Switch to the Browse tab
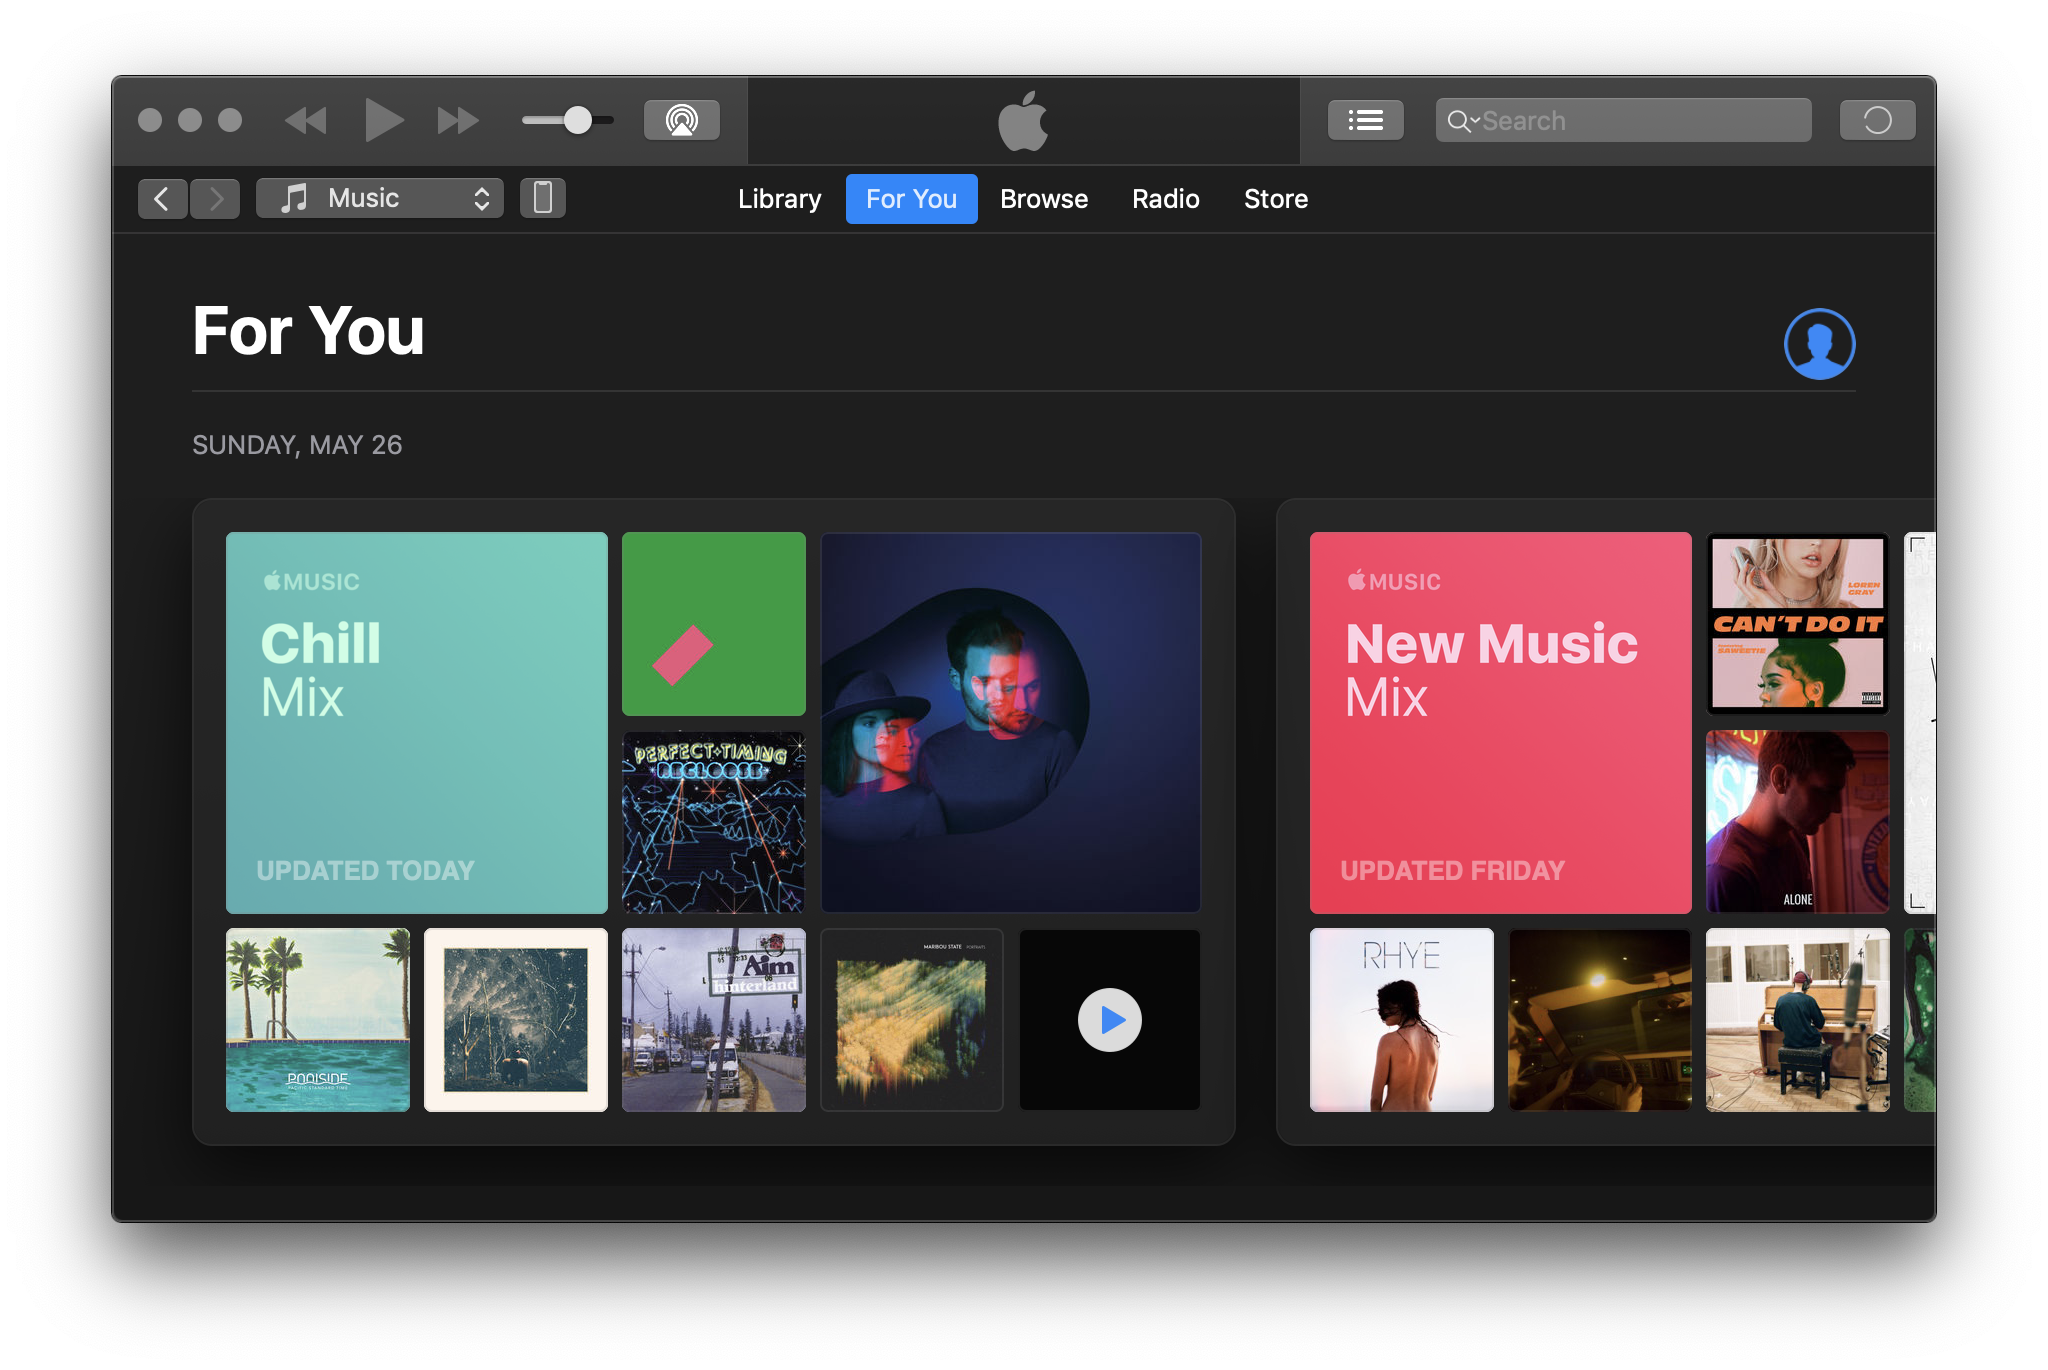 tap(1043, 198)
